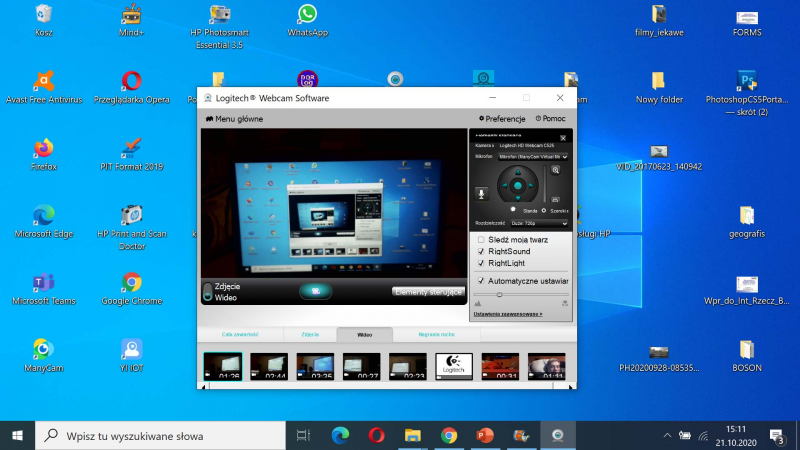
Task: Toggle the Automatyczne ustawianie checkbox
Action: 481,281
